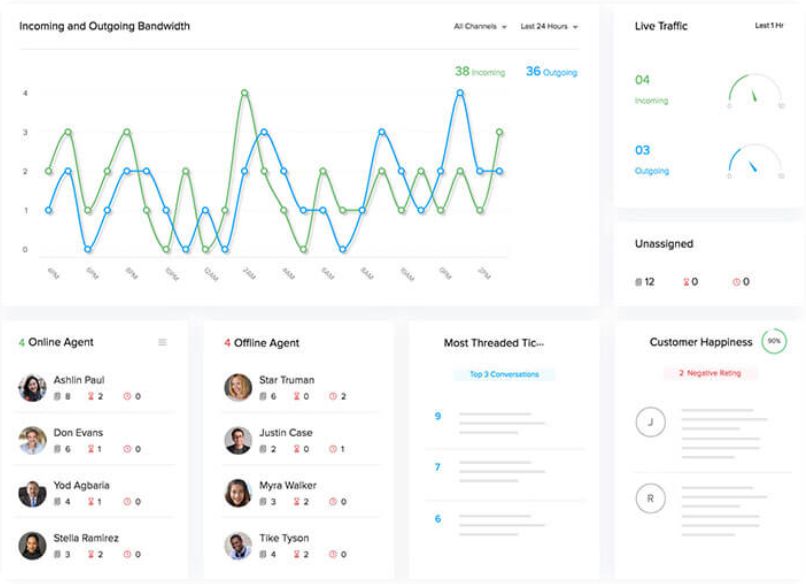Image resolution: width=806 pixels, height=584 pixels.
Task: Click Stella Ramirez's clock icon
Action: 127,554
